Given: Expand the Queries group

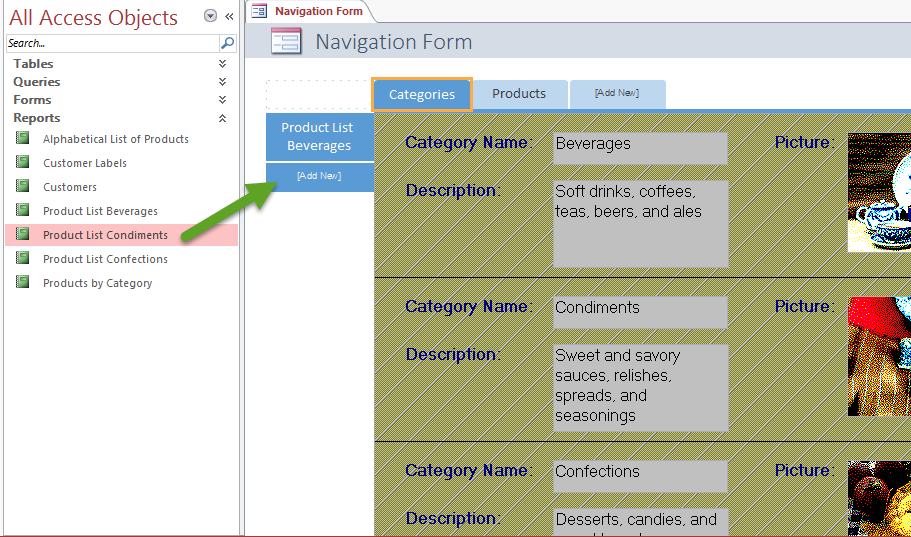Looking at the screenshot, I should pyautogui.click(x=222, y=82).
